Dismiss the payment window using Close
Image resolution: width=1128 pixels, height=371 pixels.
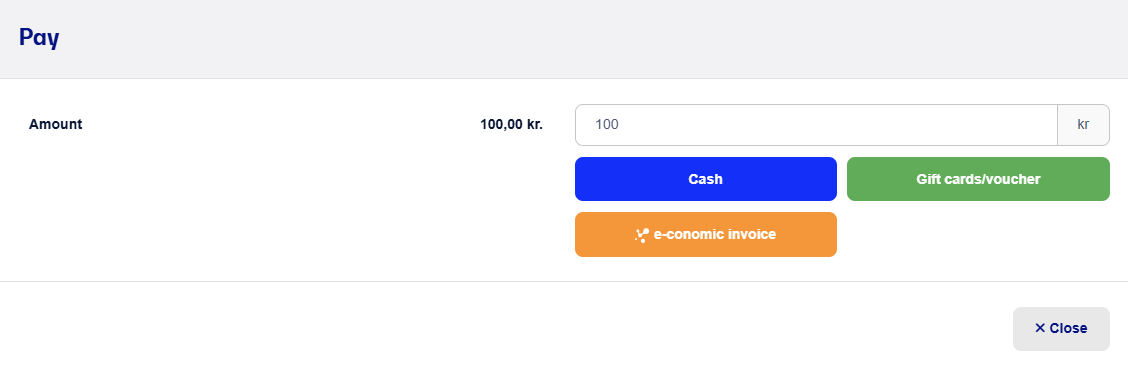pos(1061,329)
